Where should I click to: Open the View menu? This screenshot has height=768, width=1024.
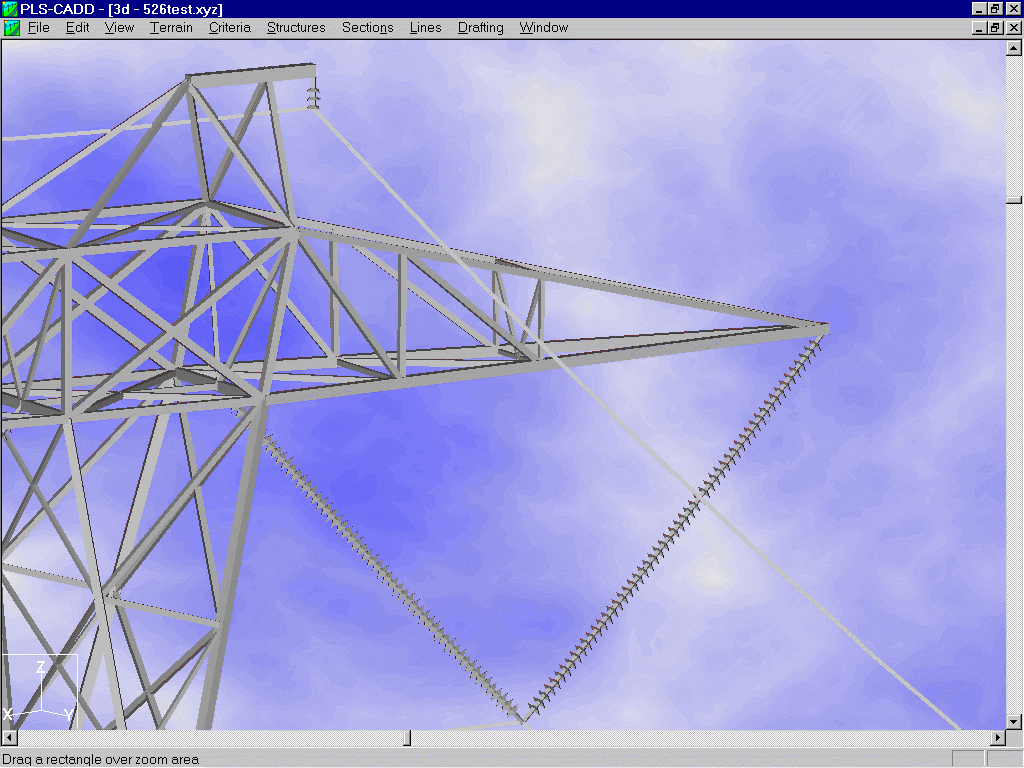(x=119, y=27)
